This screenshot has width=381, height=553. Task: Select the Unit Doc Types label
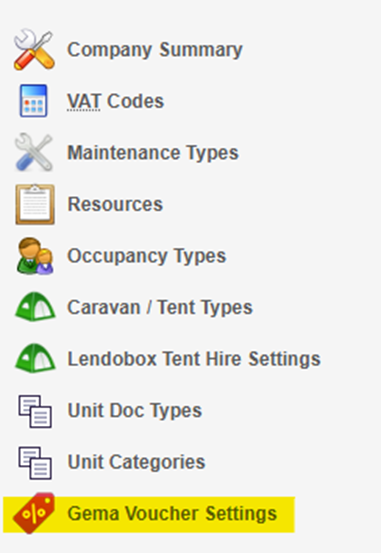click(x=135, y=411)
